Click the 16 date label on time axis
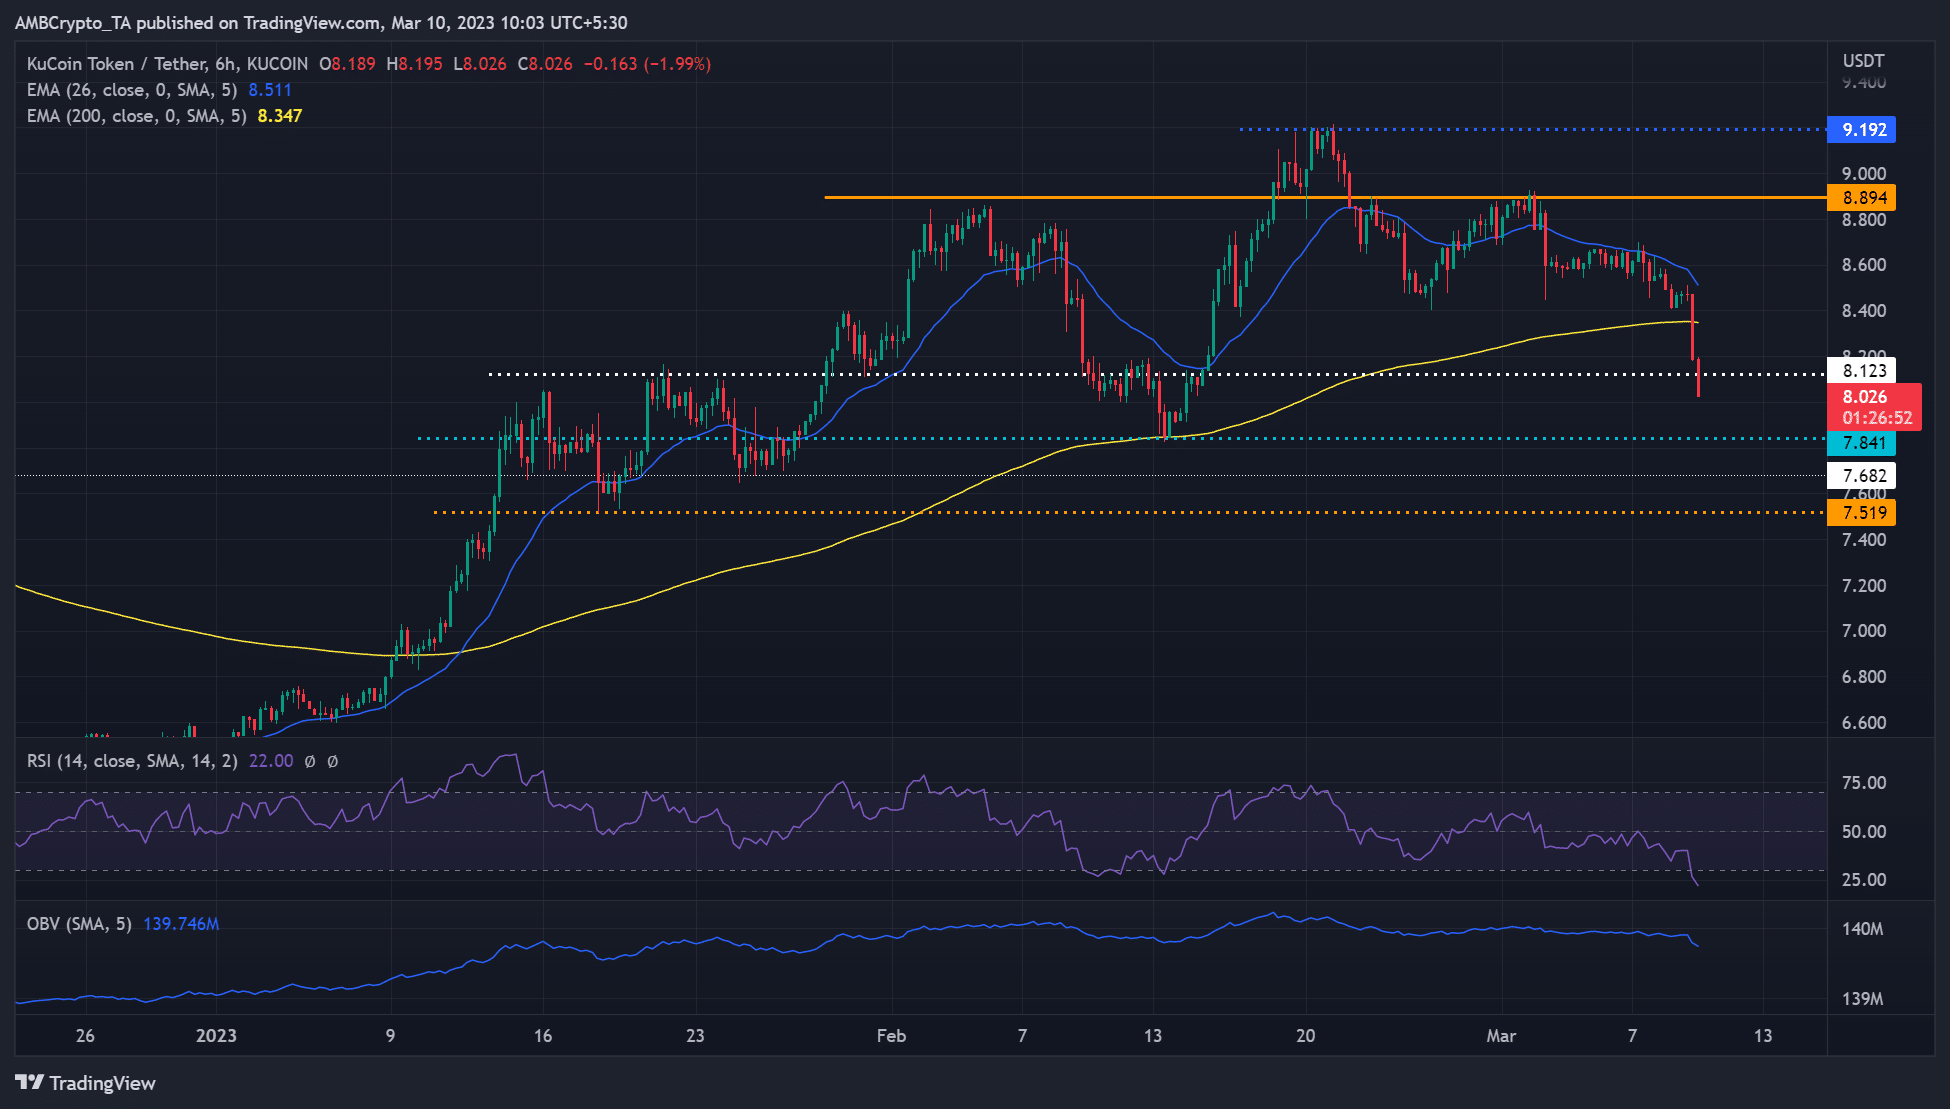The image size is (1950, 1109). click(x=543, y=1036)
